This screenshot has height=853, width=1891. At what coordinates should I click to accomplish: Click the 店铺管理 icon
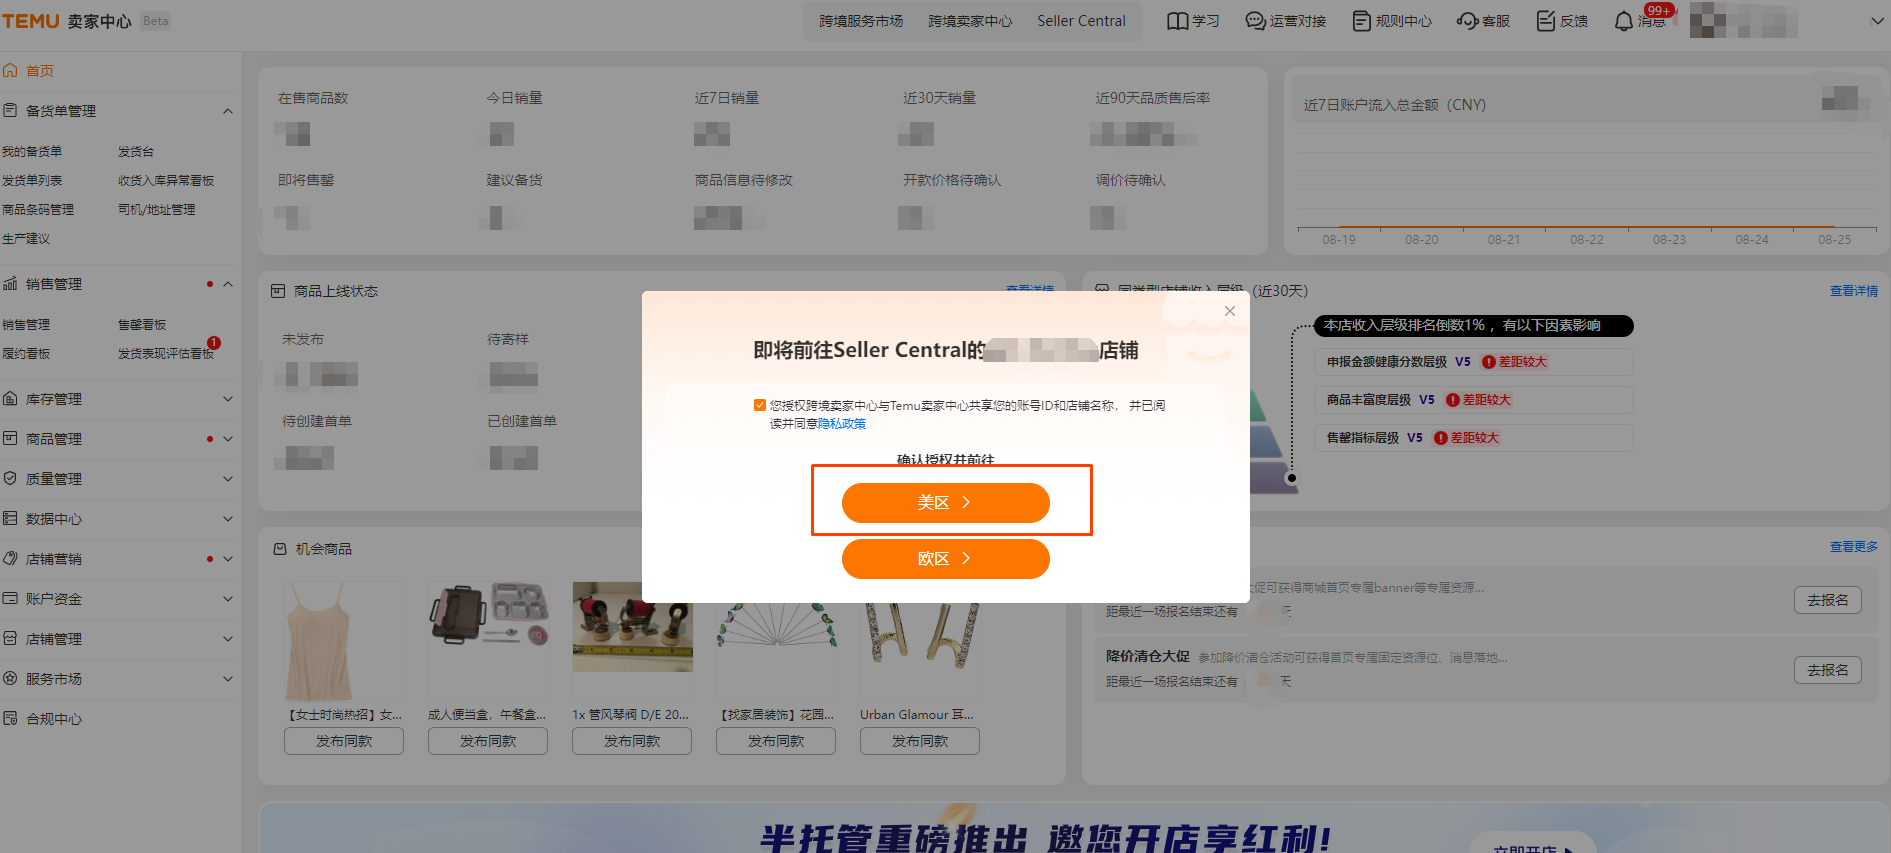click(10, 639)
